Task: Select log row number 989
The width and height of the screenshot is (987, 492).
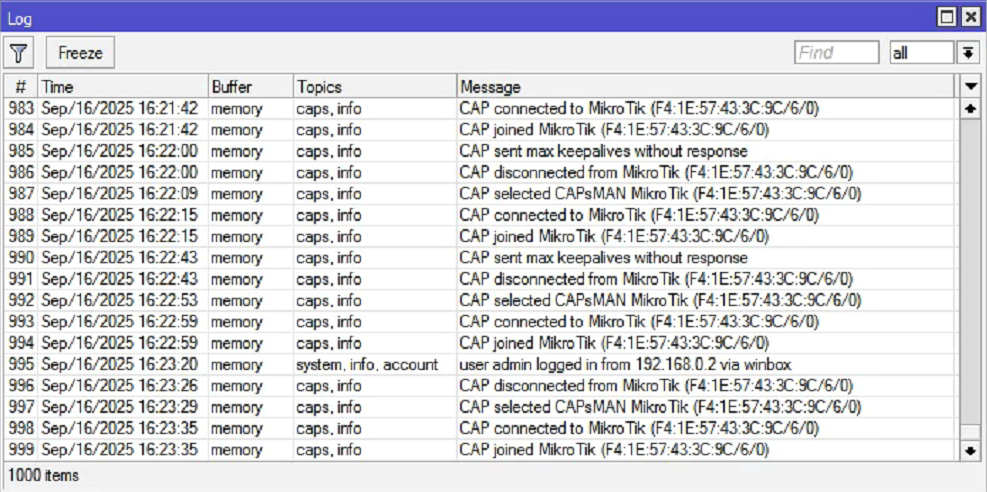Action: click(x=480, y=237)
